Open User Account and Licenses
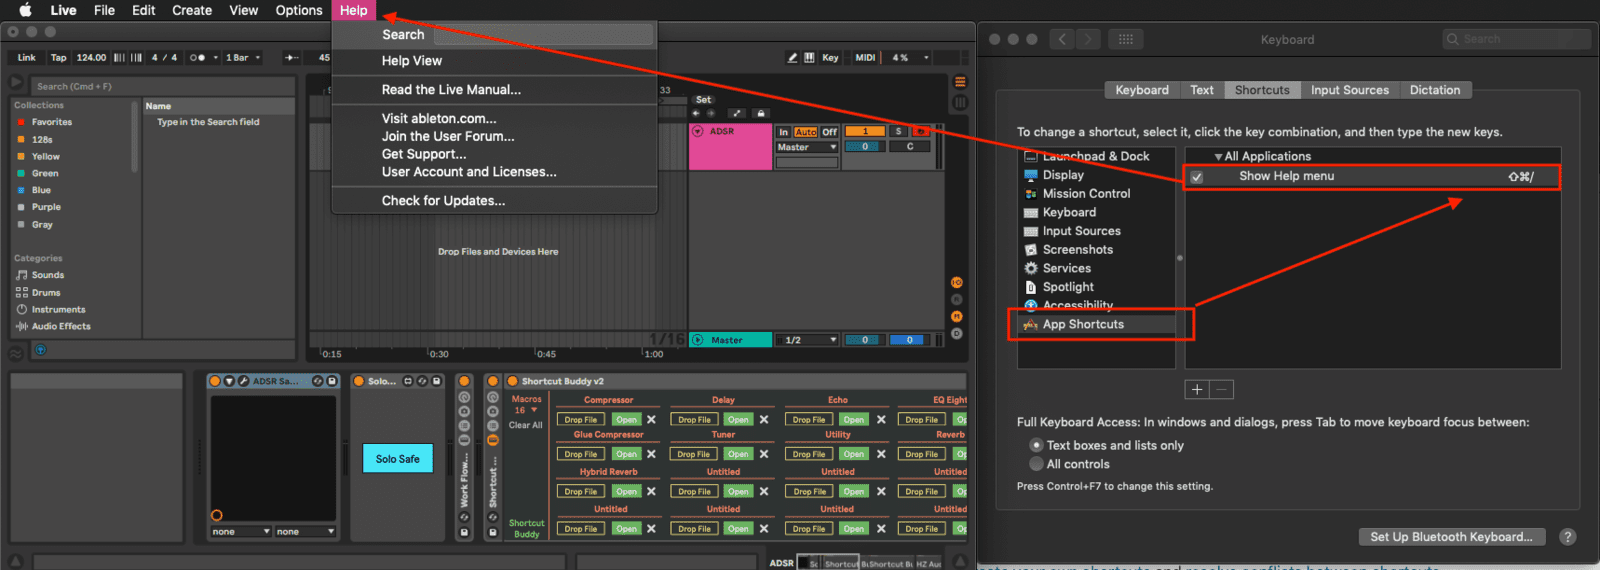 [469, 172]
